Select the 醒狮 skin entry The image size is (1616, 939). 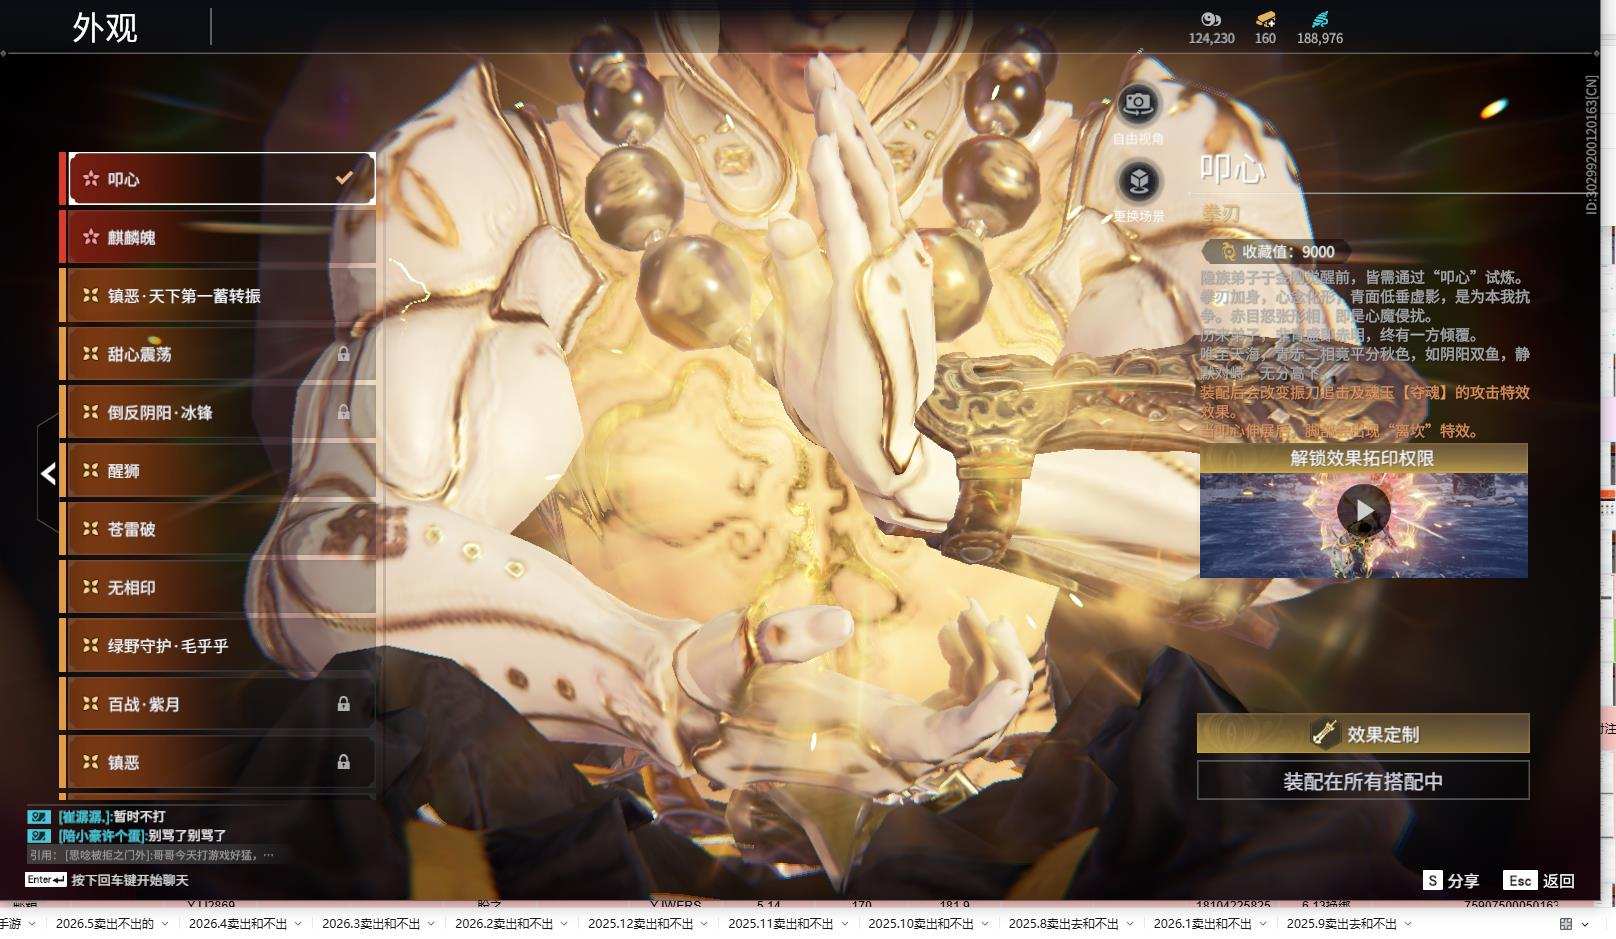click(x=218, y=470)
